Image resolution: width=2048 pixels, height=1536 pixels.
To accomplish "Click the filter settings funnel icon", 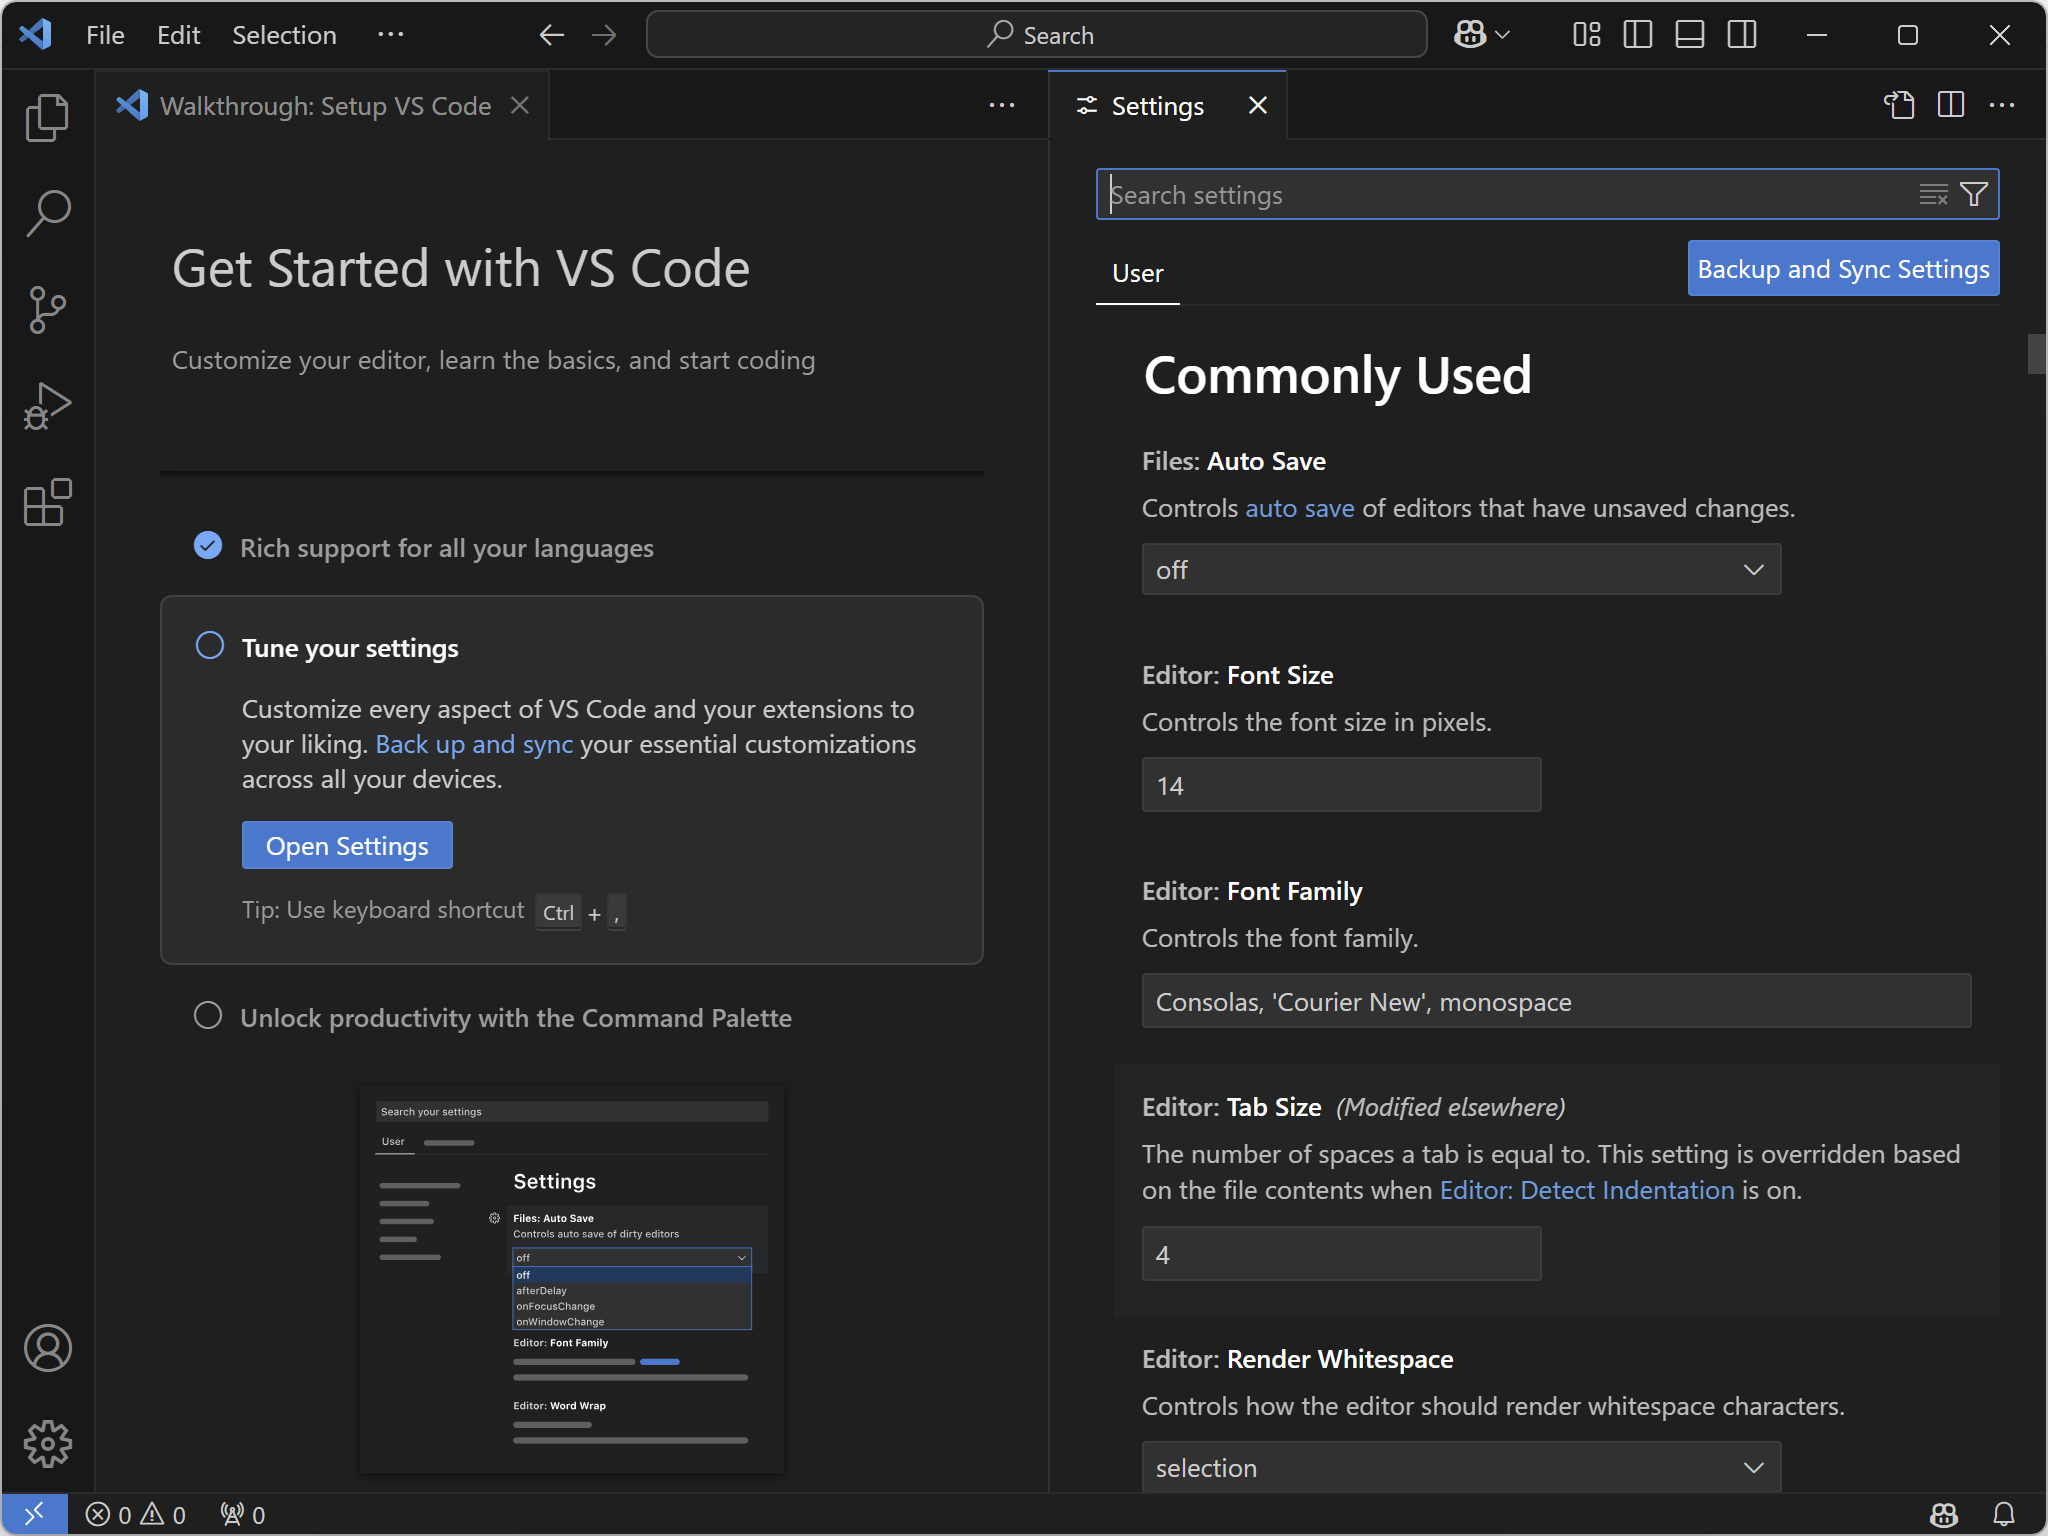I will pos(1973,194).
